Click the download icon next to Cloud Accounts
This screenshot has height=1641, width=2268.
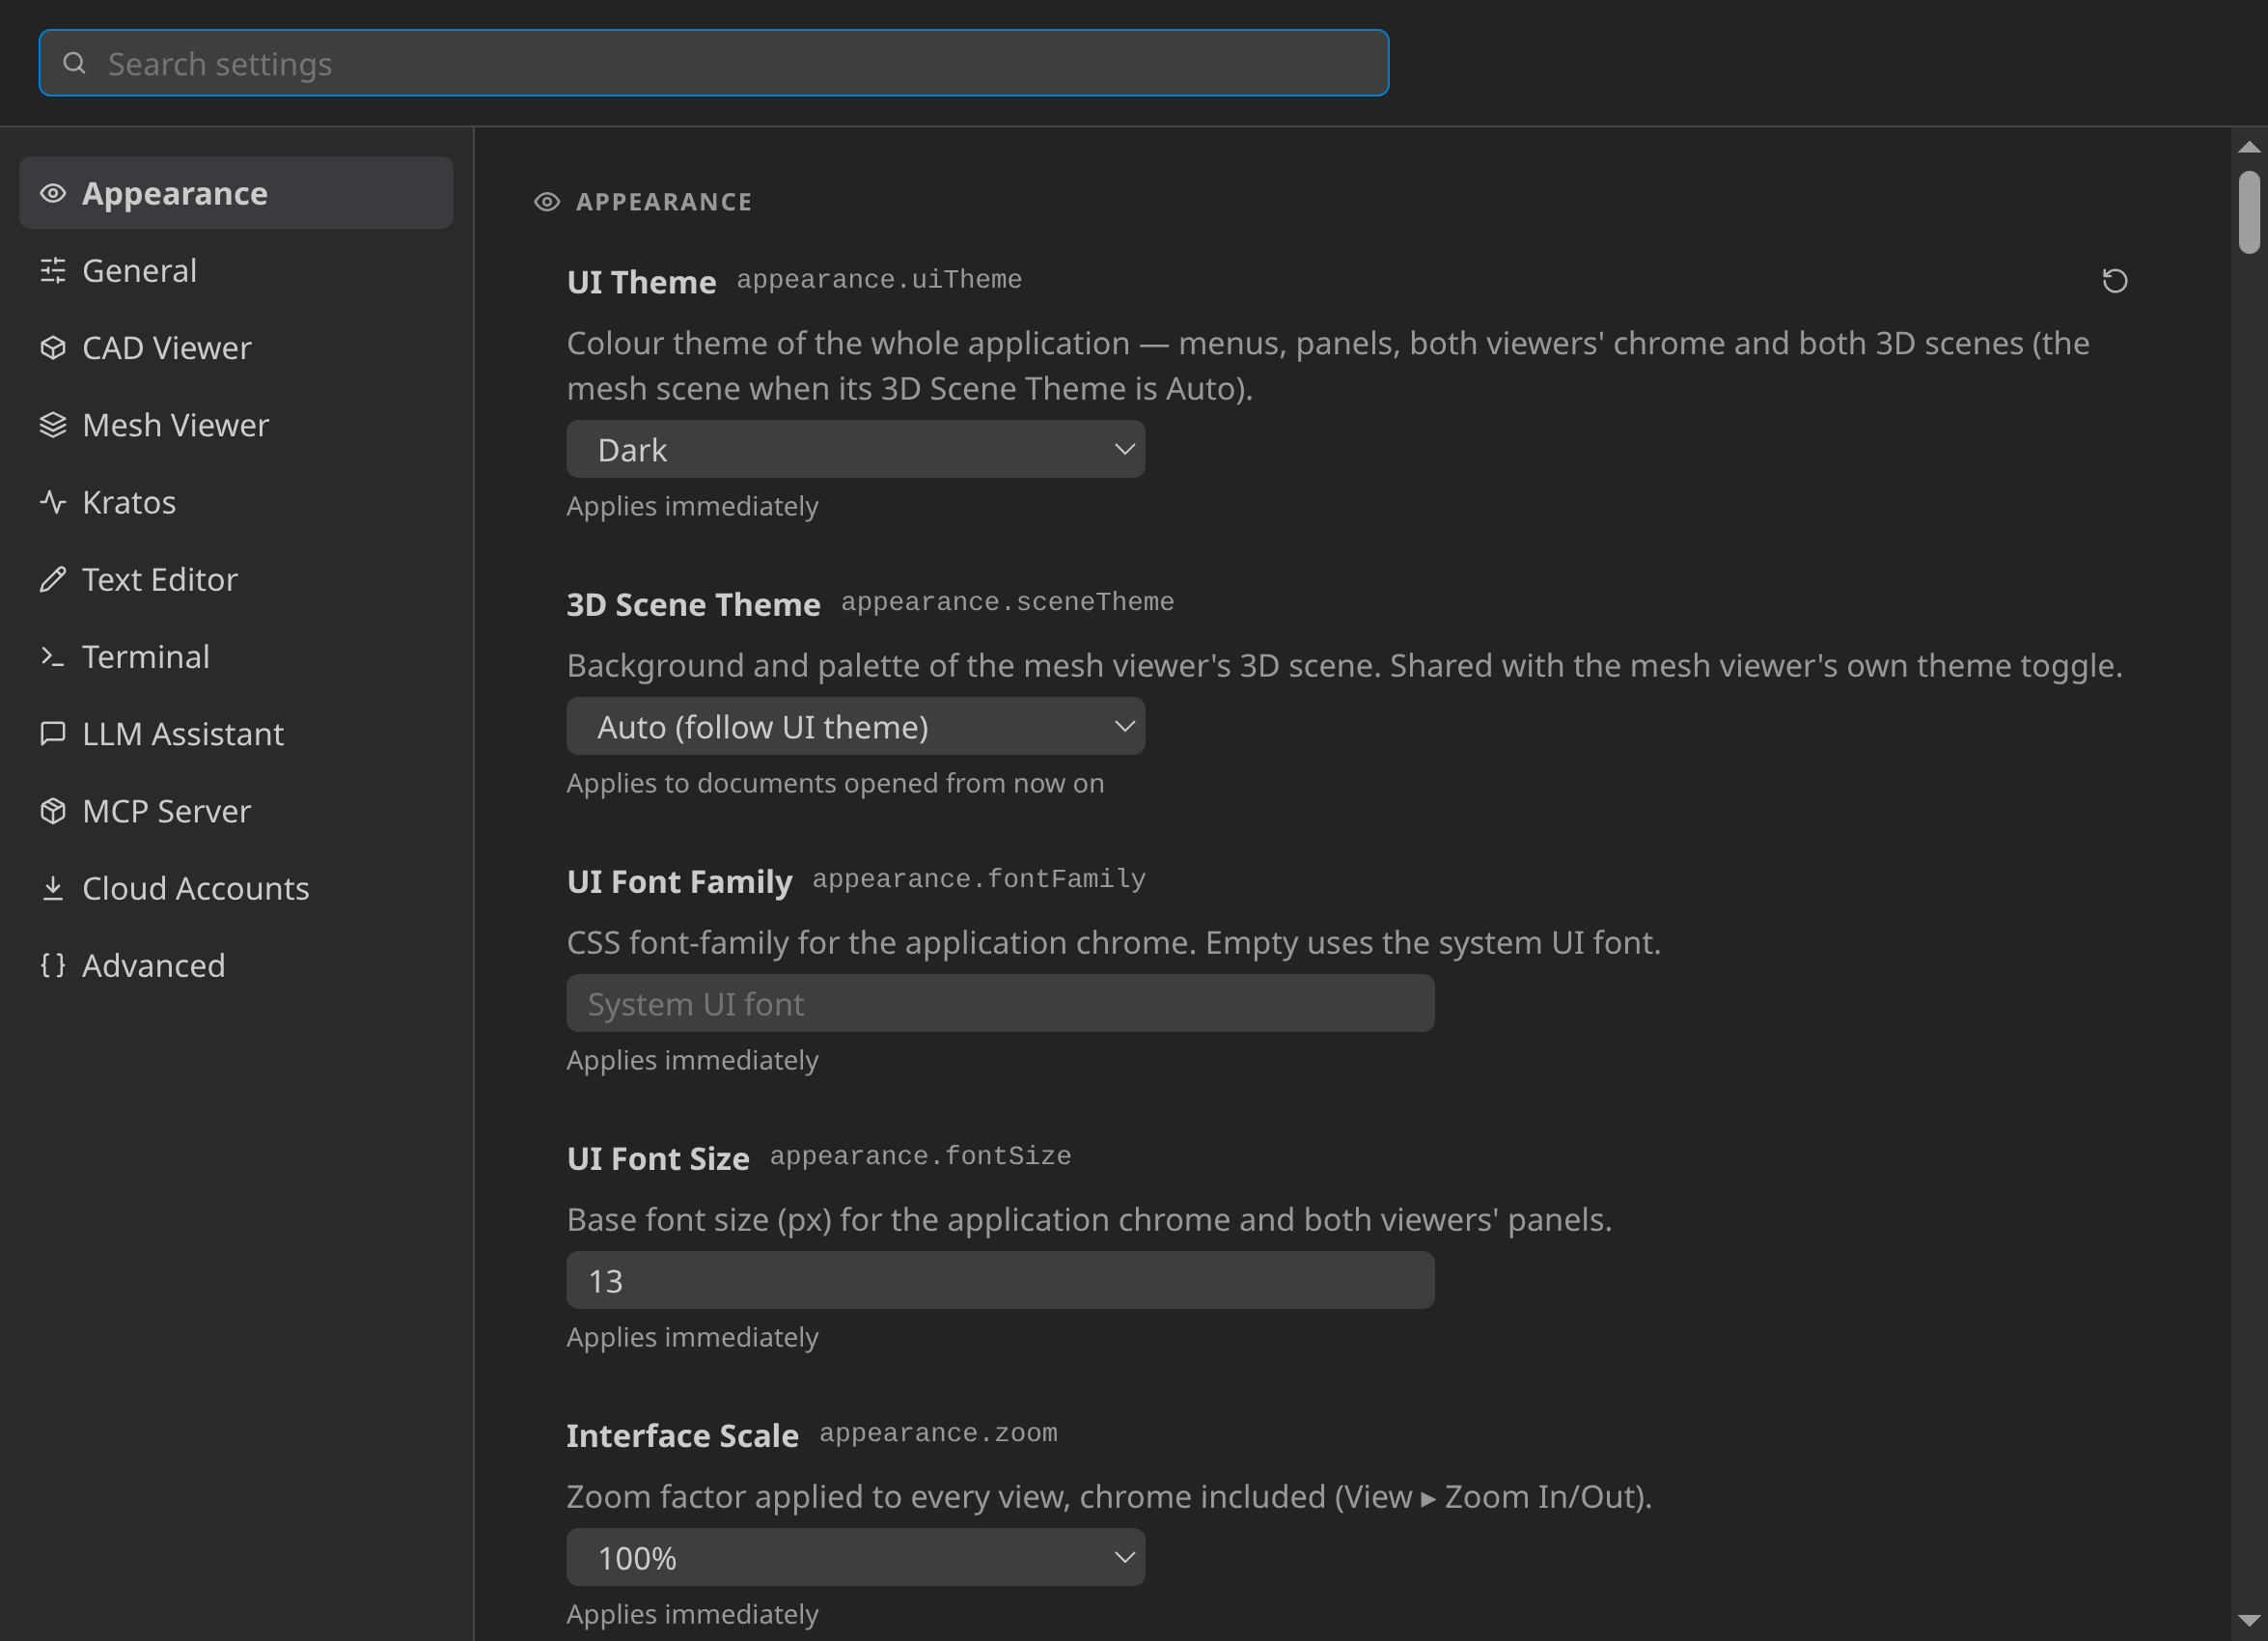click(53, 888)
